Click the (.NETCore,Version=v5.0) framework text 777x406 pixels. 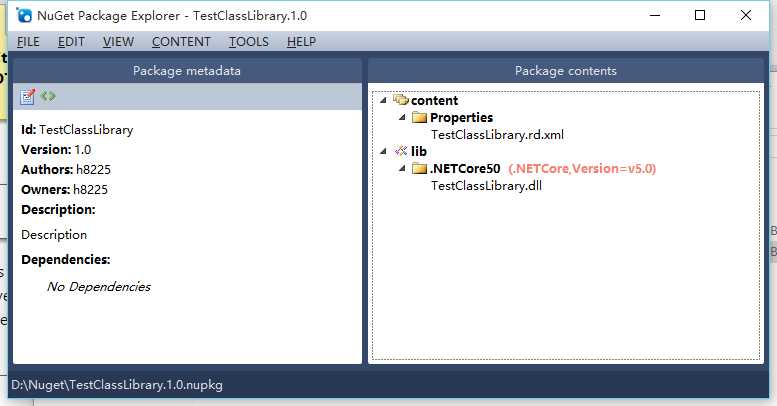tap(582, 169)
